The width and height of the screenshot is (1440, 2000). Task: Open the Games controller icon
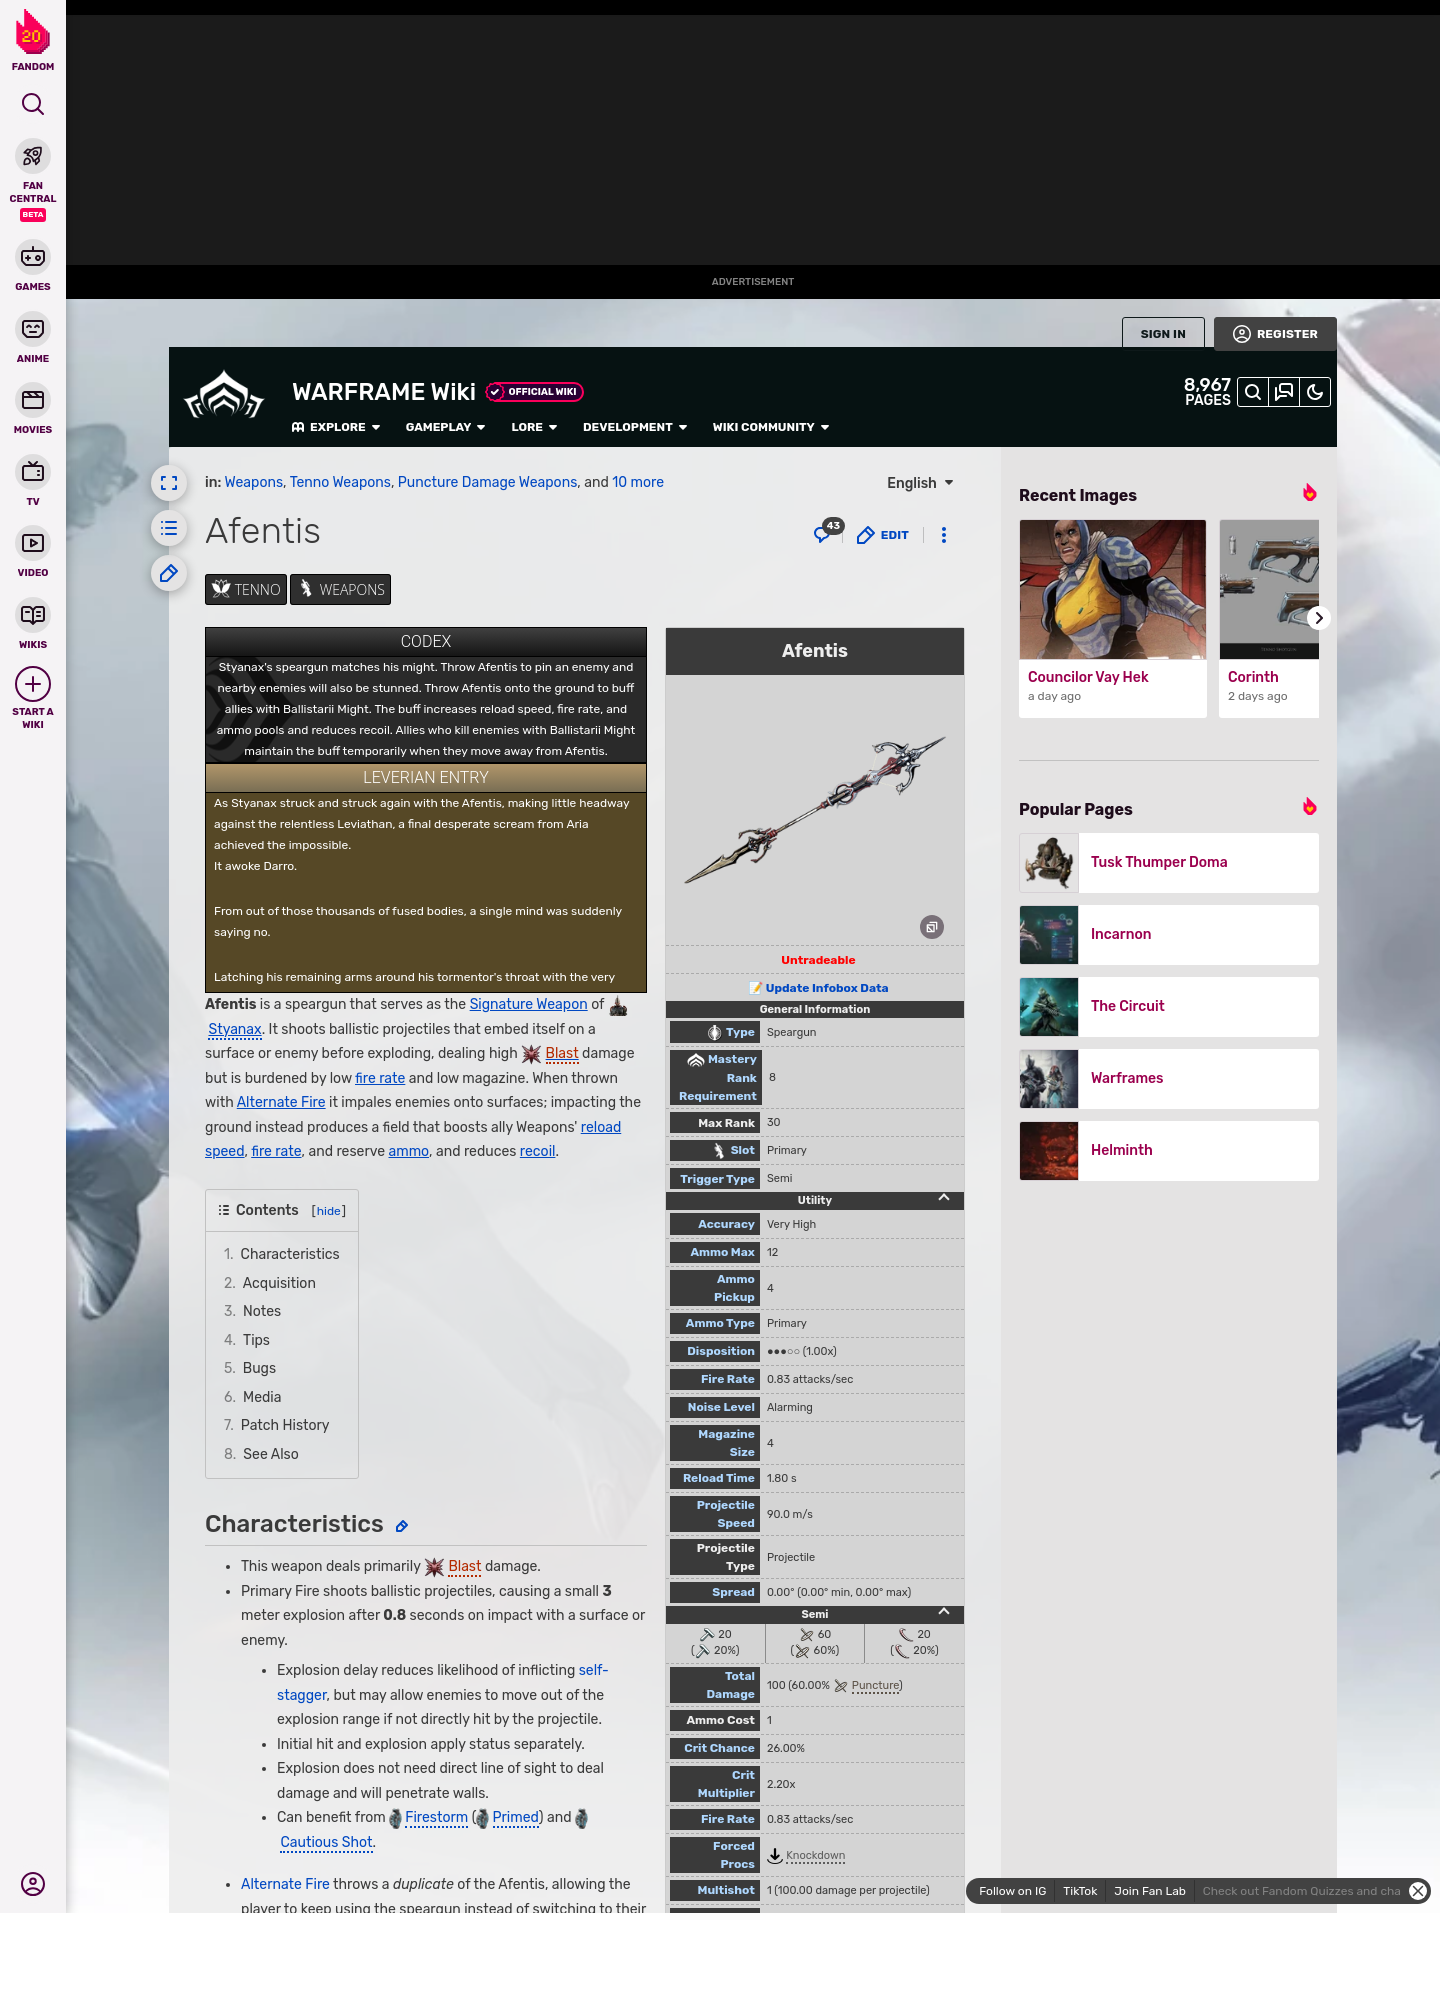[x=33, y=257]
